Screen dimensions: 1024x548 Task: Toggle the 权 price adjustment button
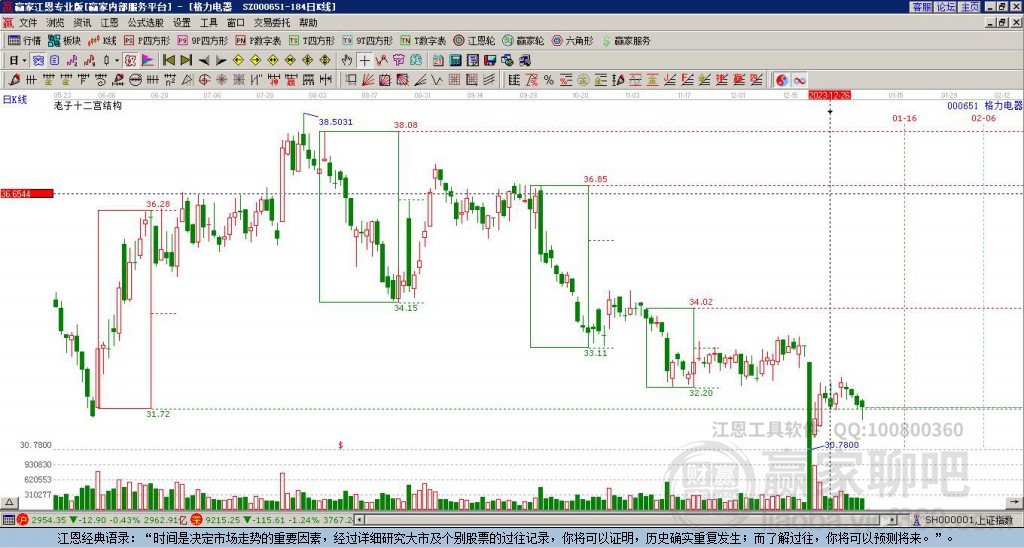(x=130, y=61)
